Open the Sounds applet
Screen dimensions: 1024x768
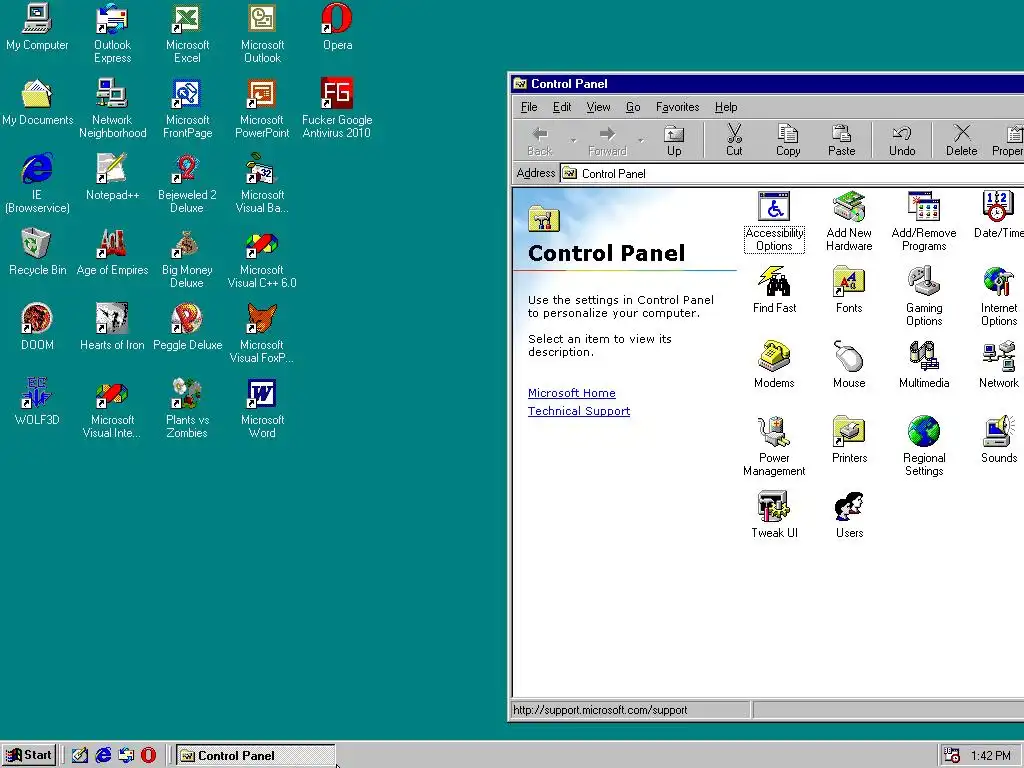999,440
